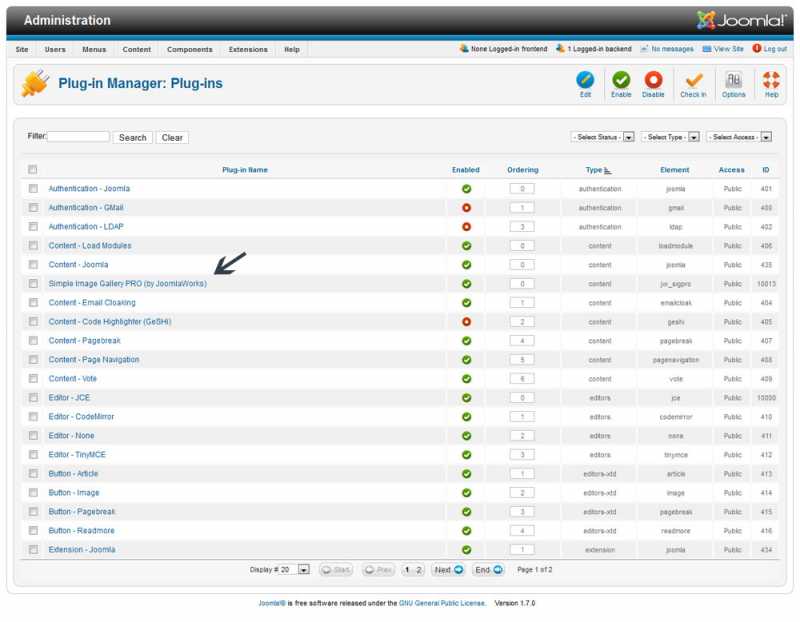Open the Display # per-page dropdown
Image resolution: width=800 pixels, height=622 pixels.
[x=294, y=569]
